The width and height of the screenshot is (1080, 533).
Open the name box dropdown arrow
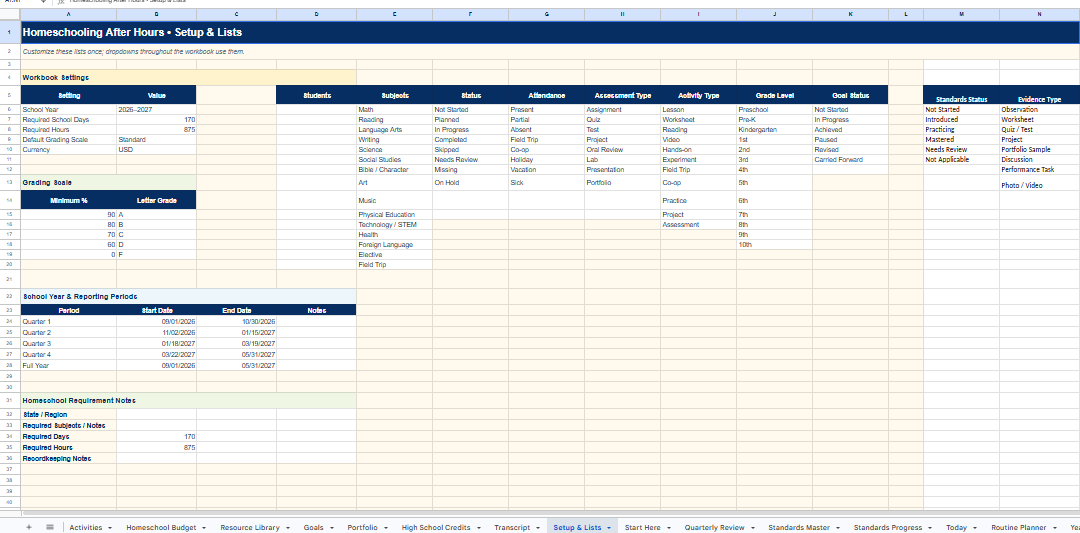click(x=43, y=2)
